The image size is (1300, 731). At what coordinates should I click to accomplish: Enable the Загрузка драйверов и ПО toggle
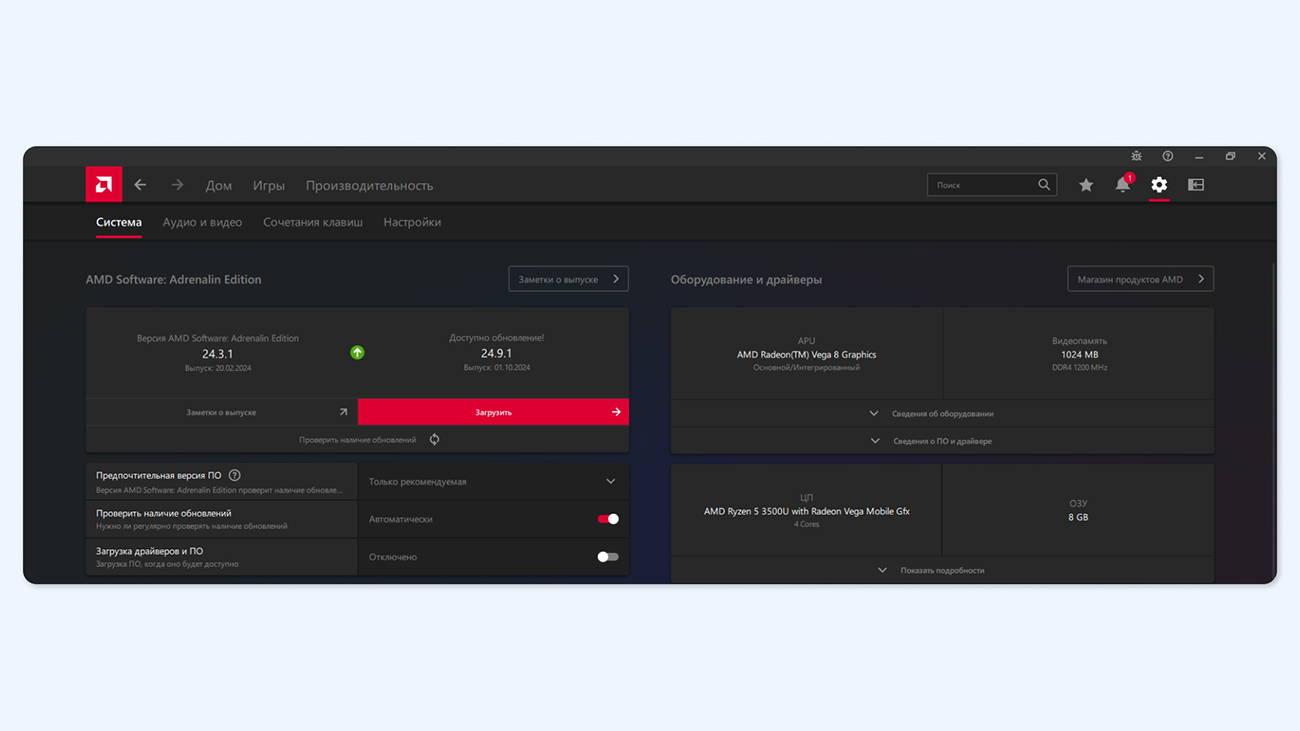point(608,557)
